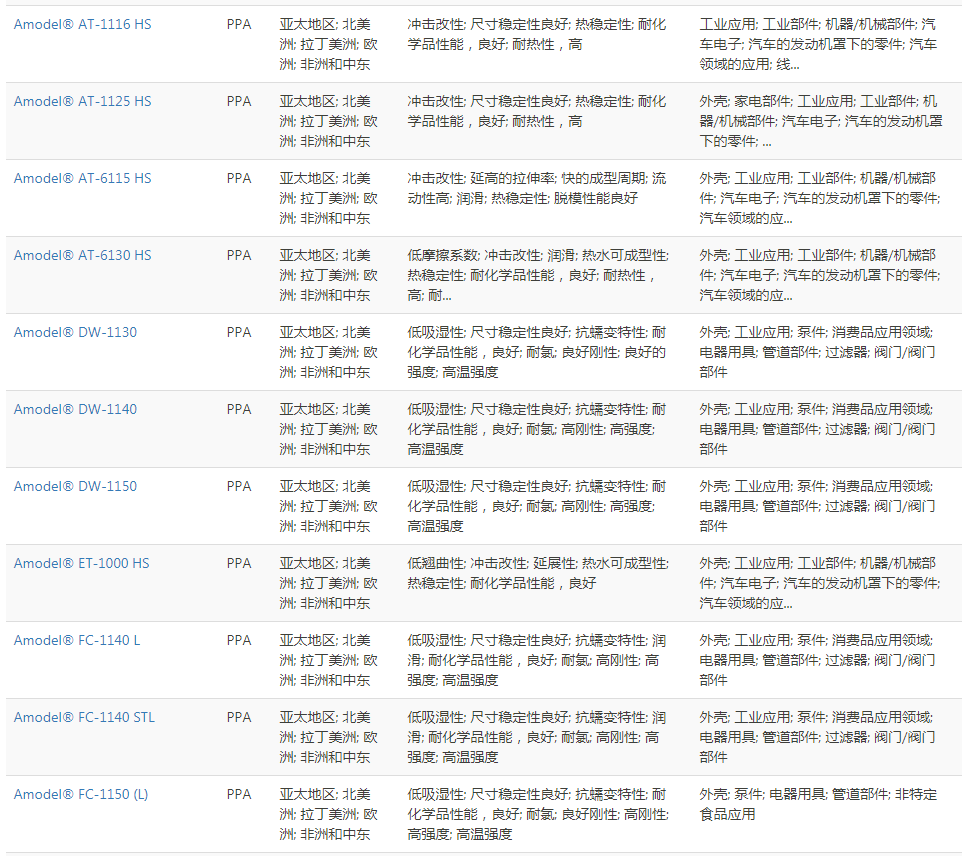962x856 pixels.
Task: Open the Amodel® AT-6115 HS product link
Action: coord(82,179)
